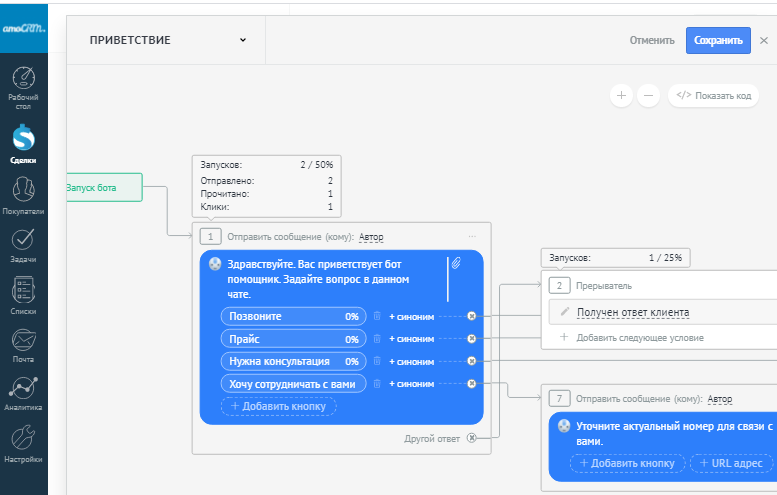Open the Сделки section icon

point(23,137)
